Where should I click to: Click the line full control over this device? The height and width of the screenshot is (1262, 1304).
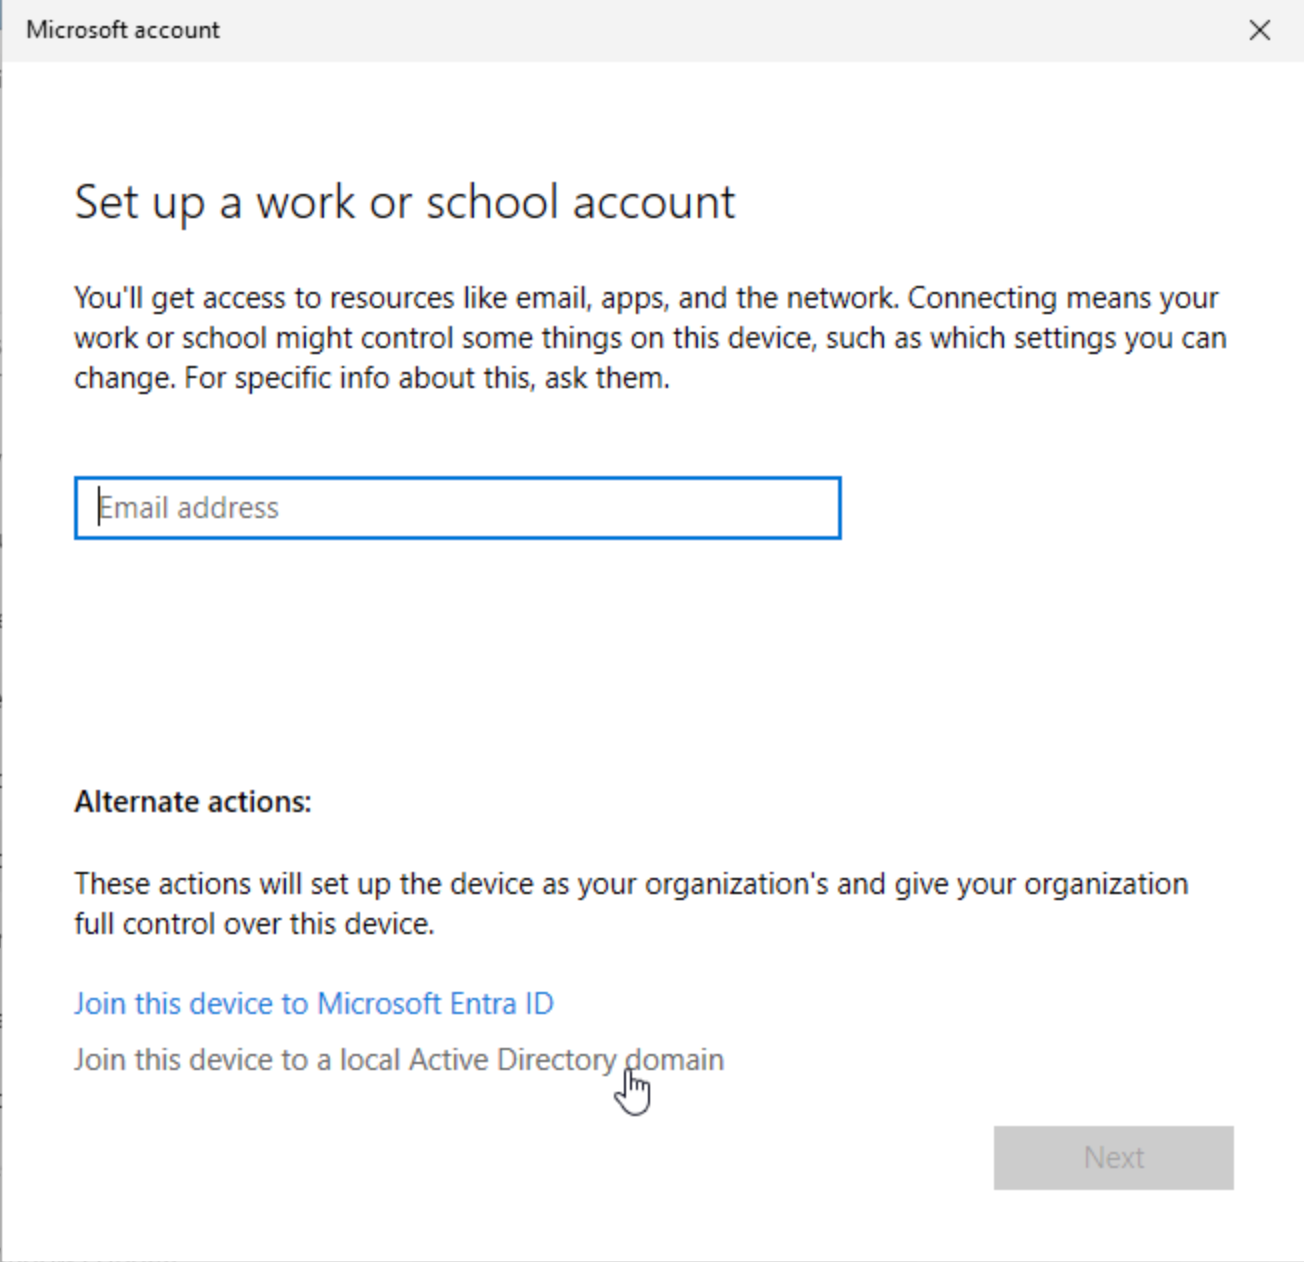pyautogui.click(x=254, y=924)
